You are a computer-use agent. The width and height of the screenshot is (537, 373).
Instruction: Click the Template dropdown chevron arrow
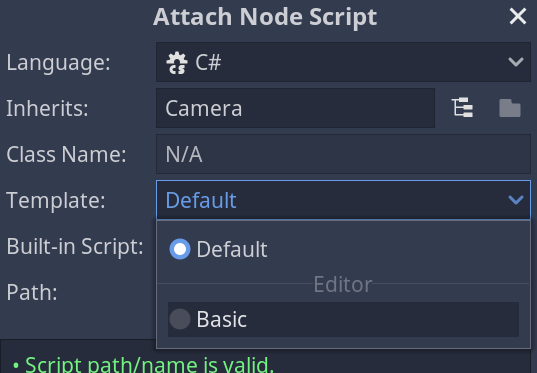click(x=515, y=200)
